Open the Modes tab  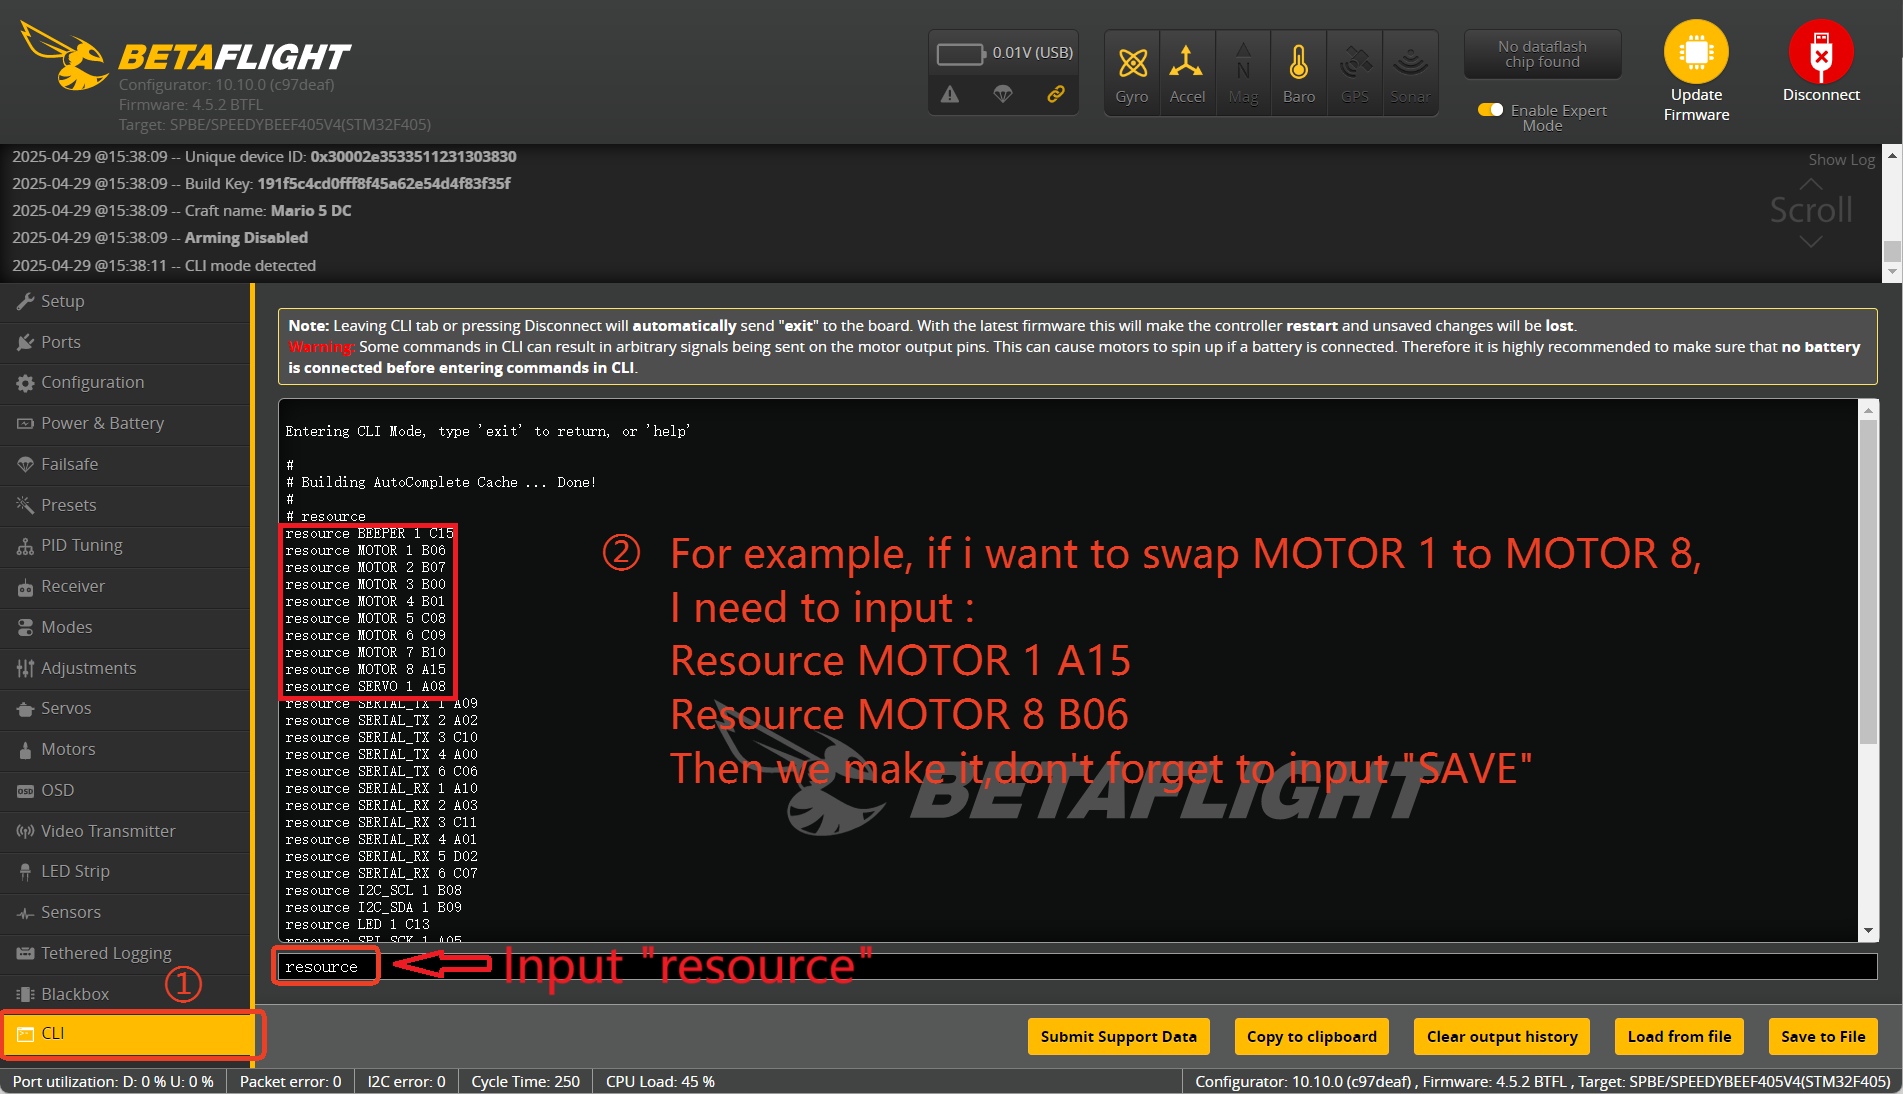pos(125,627)
